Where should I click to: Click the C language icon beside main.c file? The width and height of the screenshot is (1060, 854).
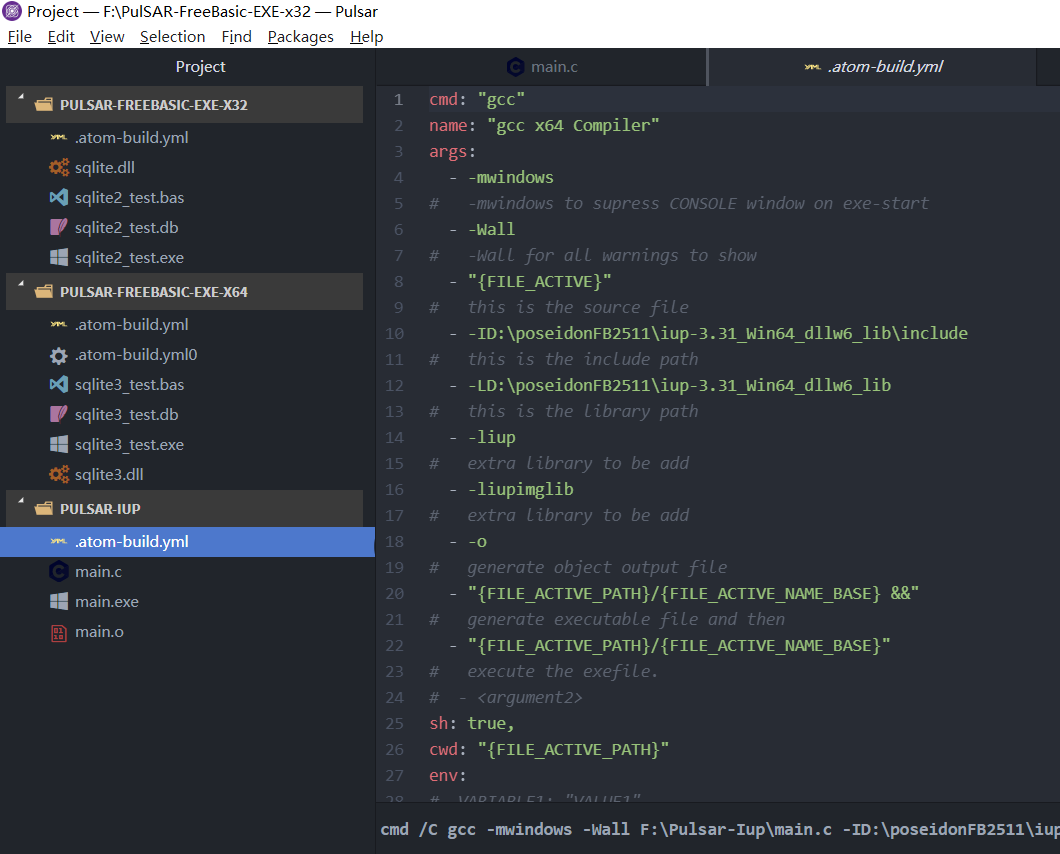[59, 571]
